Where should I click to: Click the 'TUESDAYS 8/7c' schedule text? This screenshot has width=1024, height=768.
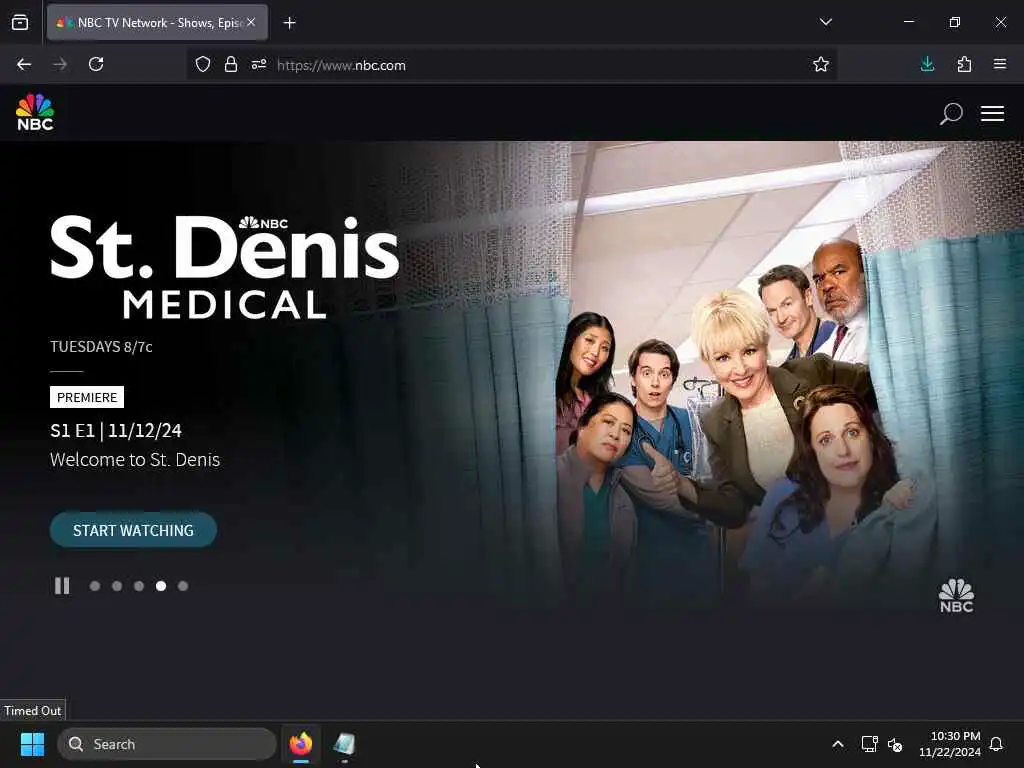pos(101,347)
